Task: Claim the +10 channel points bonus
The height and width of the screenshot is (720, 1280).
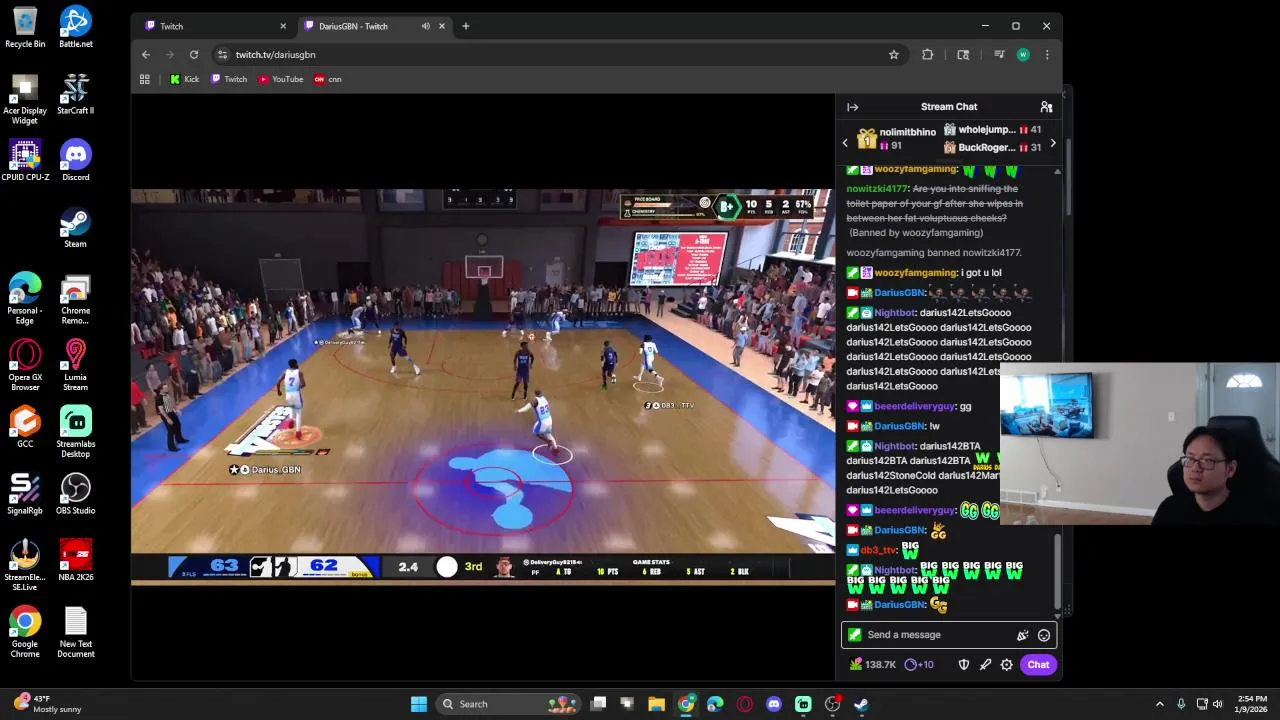Action: click(x=919, y=665)
